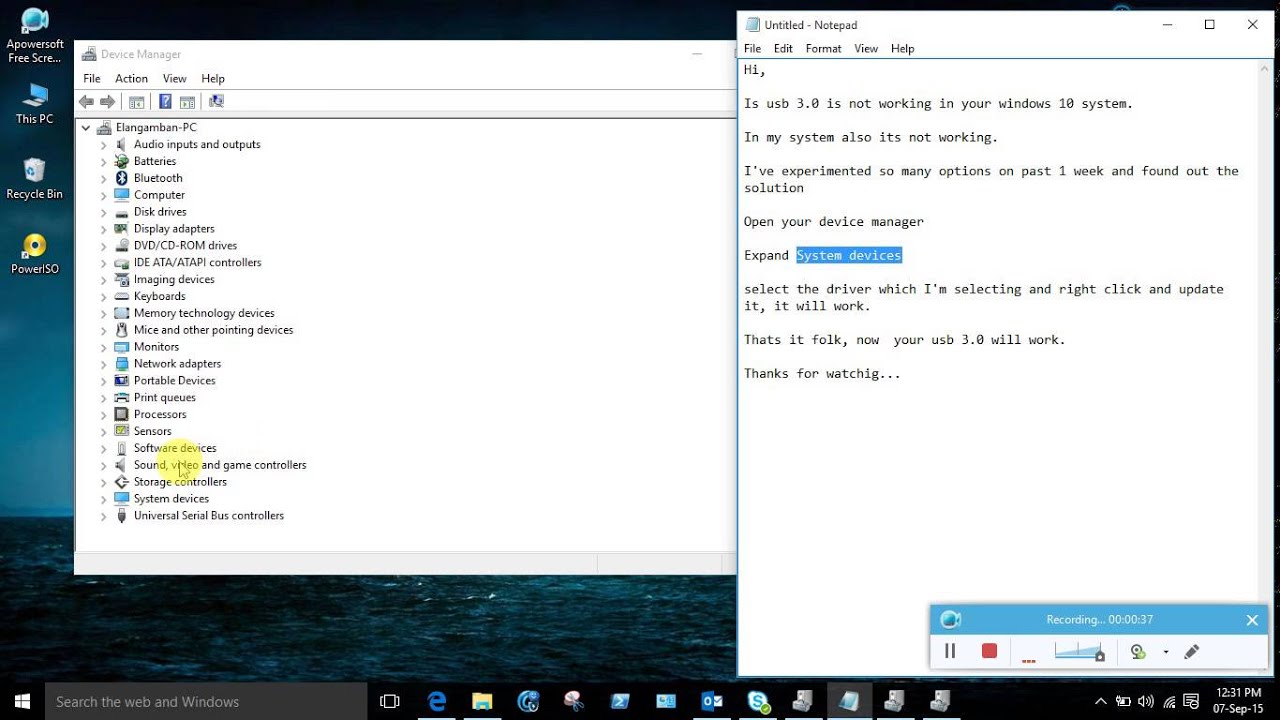Click the Imaging devices category icon

coord(122,279)
